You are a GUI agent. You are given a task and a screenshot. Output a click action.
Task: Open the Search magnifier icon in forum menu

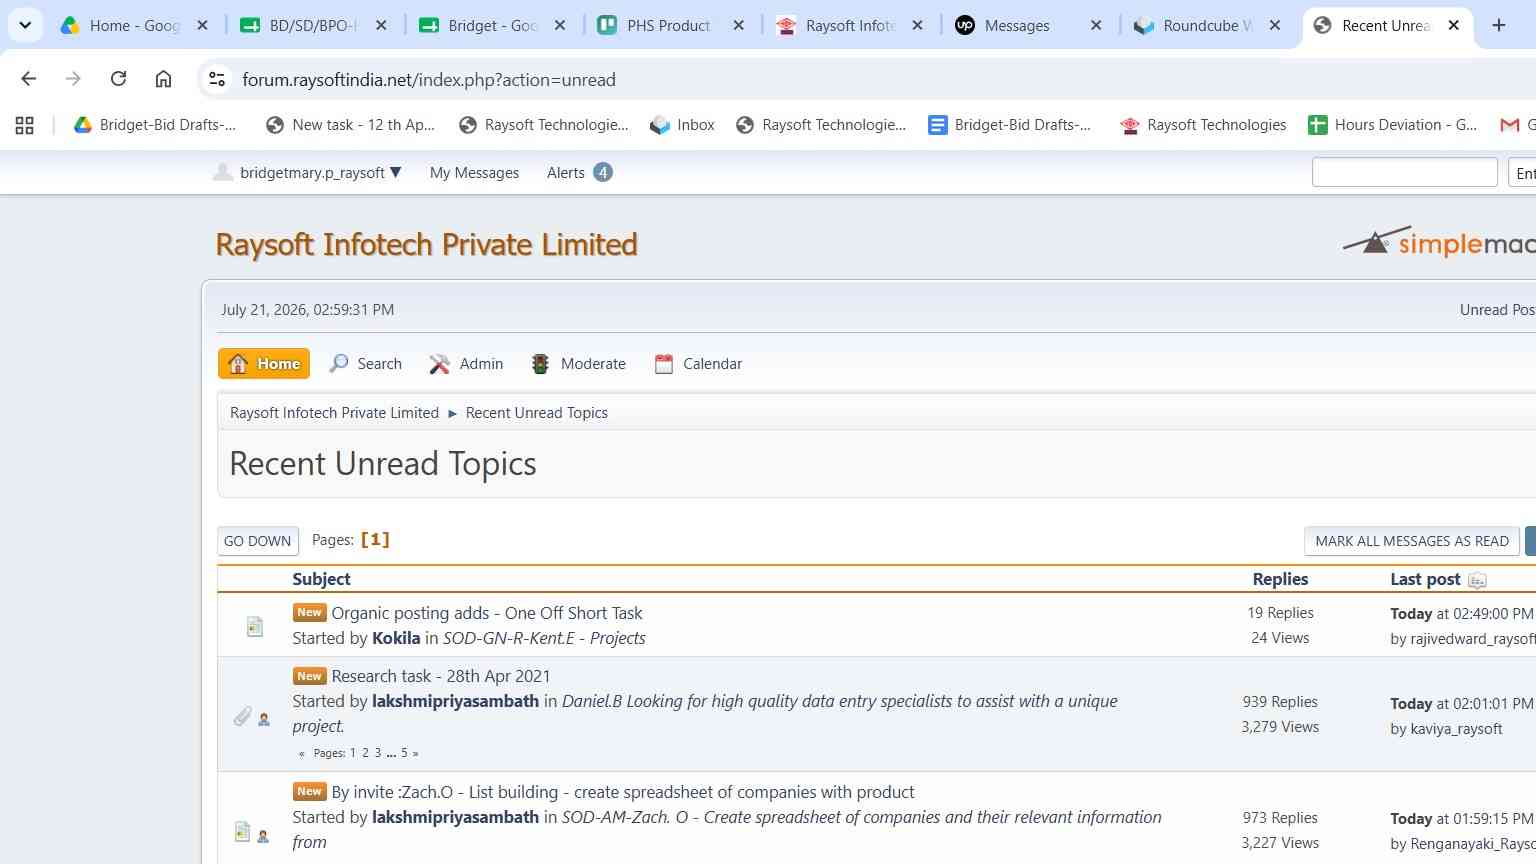click(x=340, y=364)
